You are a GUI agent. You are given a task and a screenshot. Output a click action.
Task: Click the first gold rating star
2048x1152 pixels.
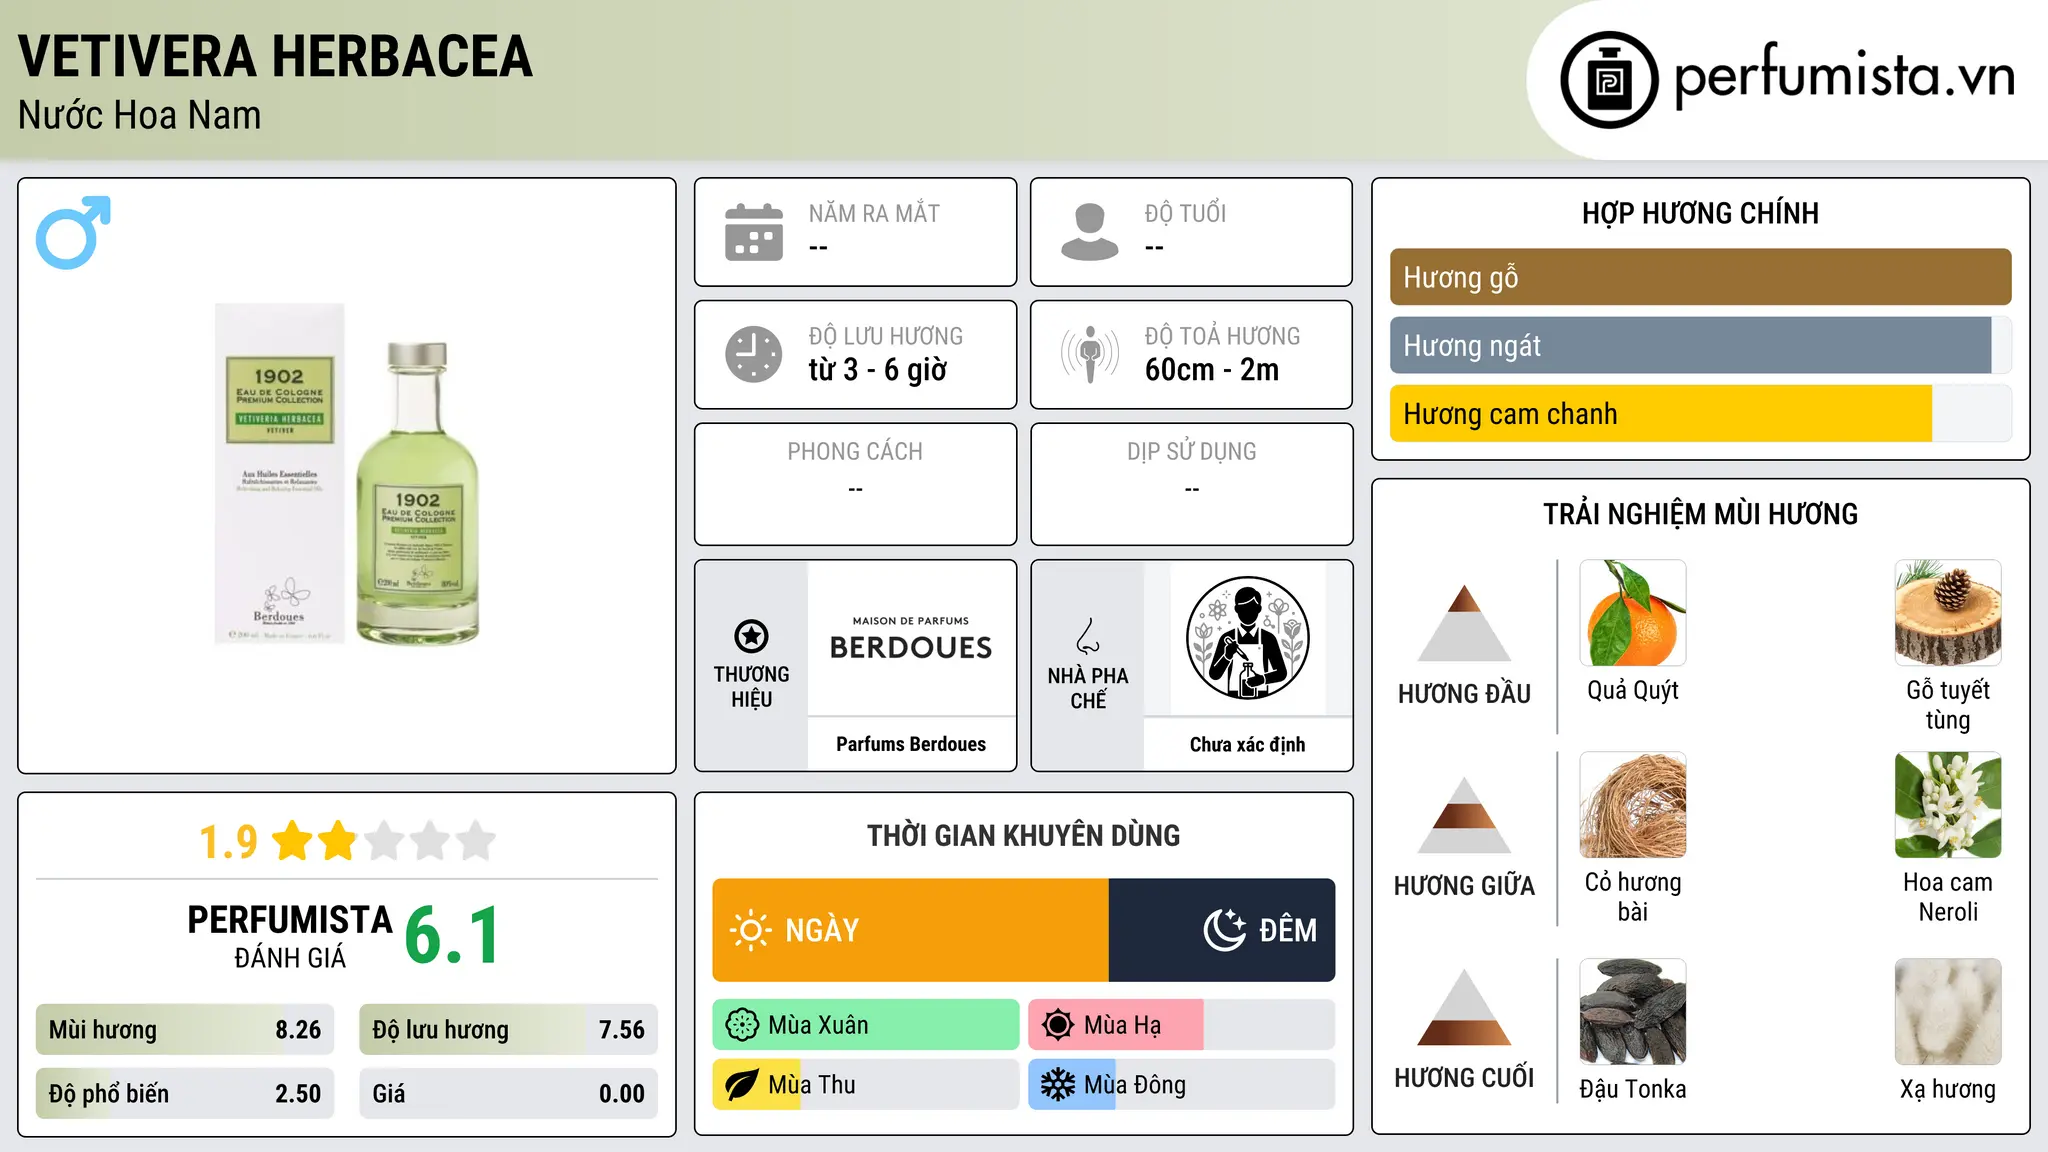pos(293,841)
